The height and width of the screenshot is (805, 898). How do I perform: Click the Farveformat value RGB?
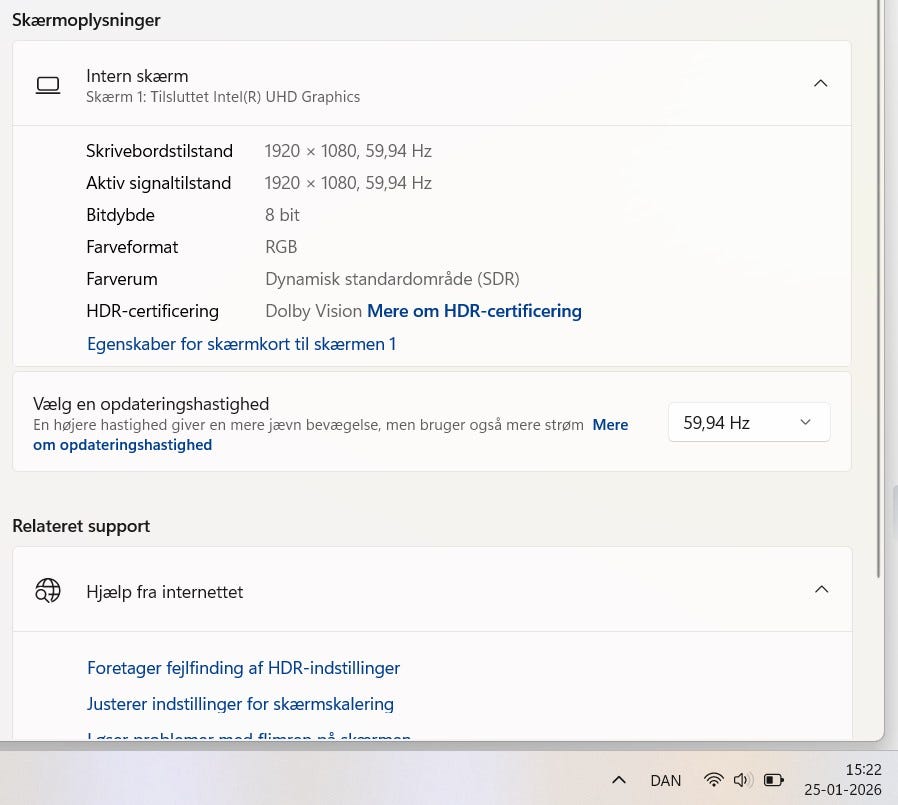coord(281,247)
